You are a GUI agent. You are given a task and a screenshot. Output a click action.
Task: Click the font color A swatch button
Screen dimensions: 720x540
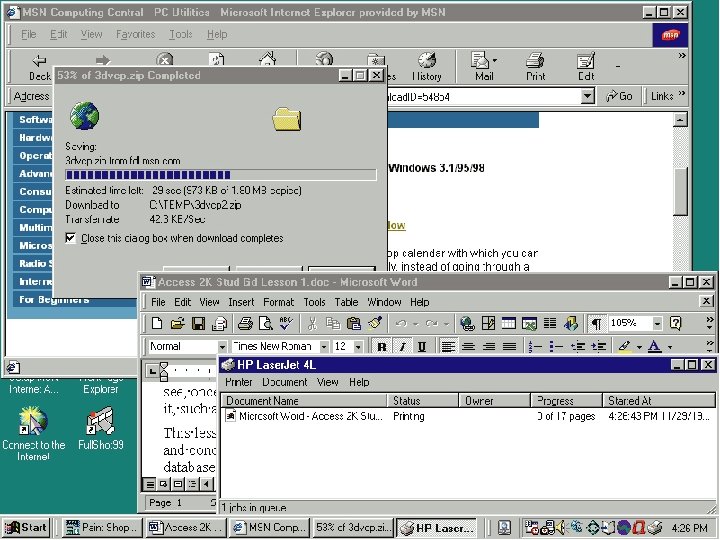click(654, 346)
